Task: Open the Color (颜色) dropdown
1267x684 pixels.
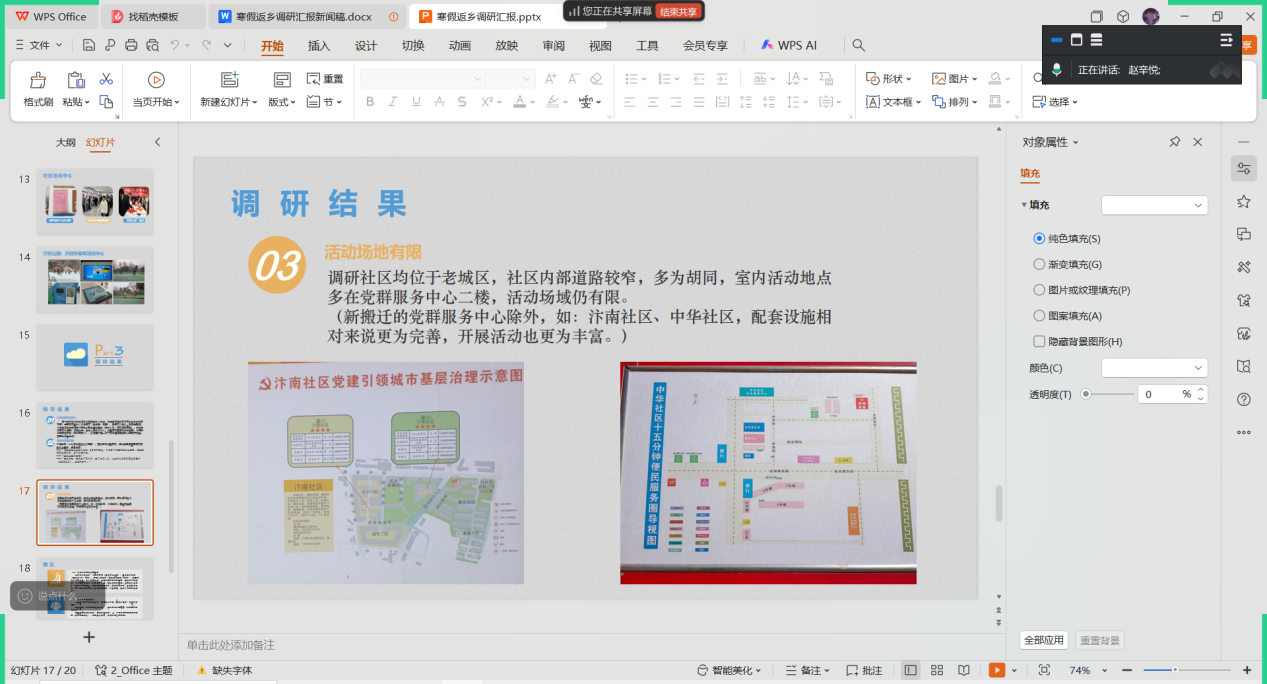Action: (1154, 368)
